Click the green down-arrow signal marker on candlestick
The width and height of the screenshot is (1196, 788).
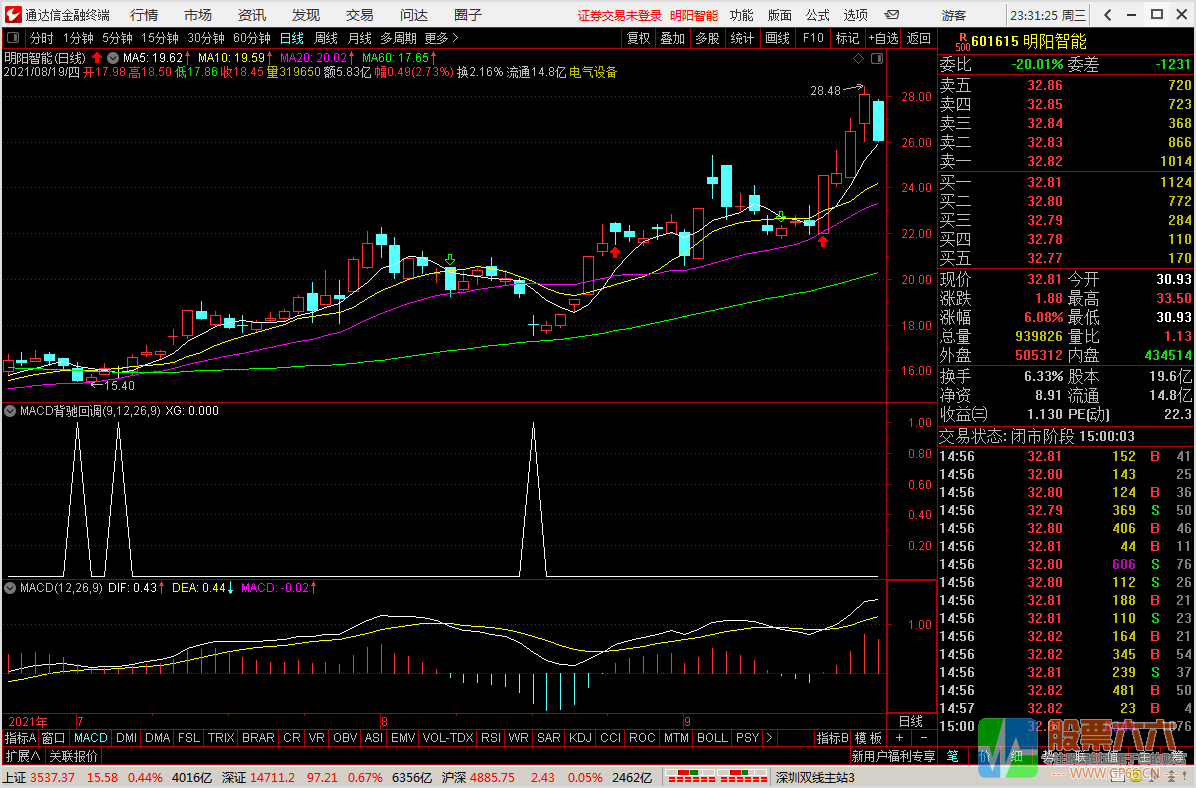[450, 260]
